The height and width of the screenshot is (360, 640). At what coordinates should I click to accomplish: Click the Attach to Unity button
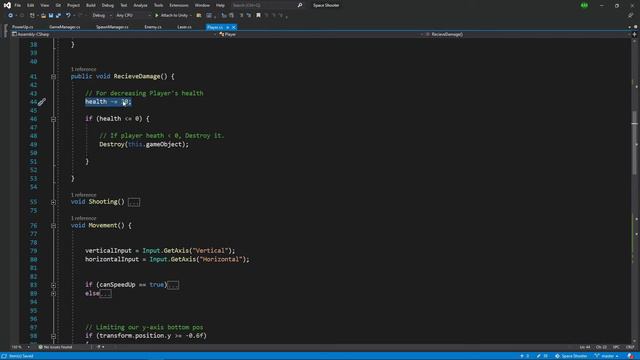click(x=173, y=16)
